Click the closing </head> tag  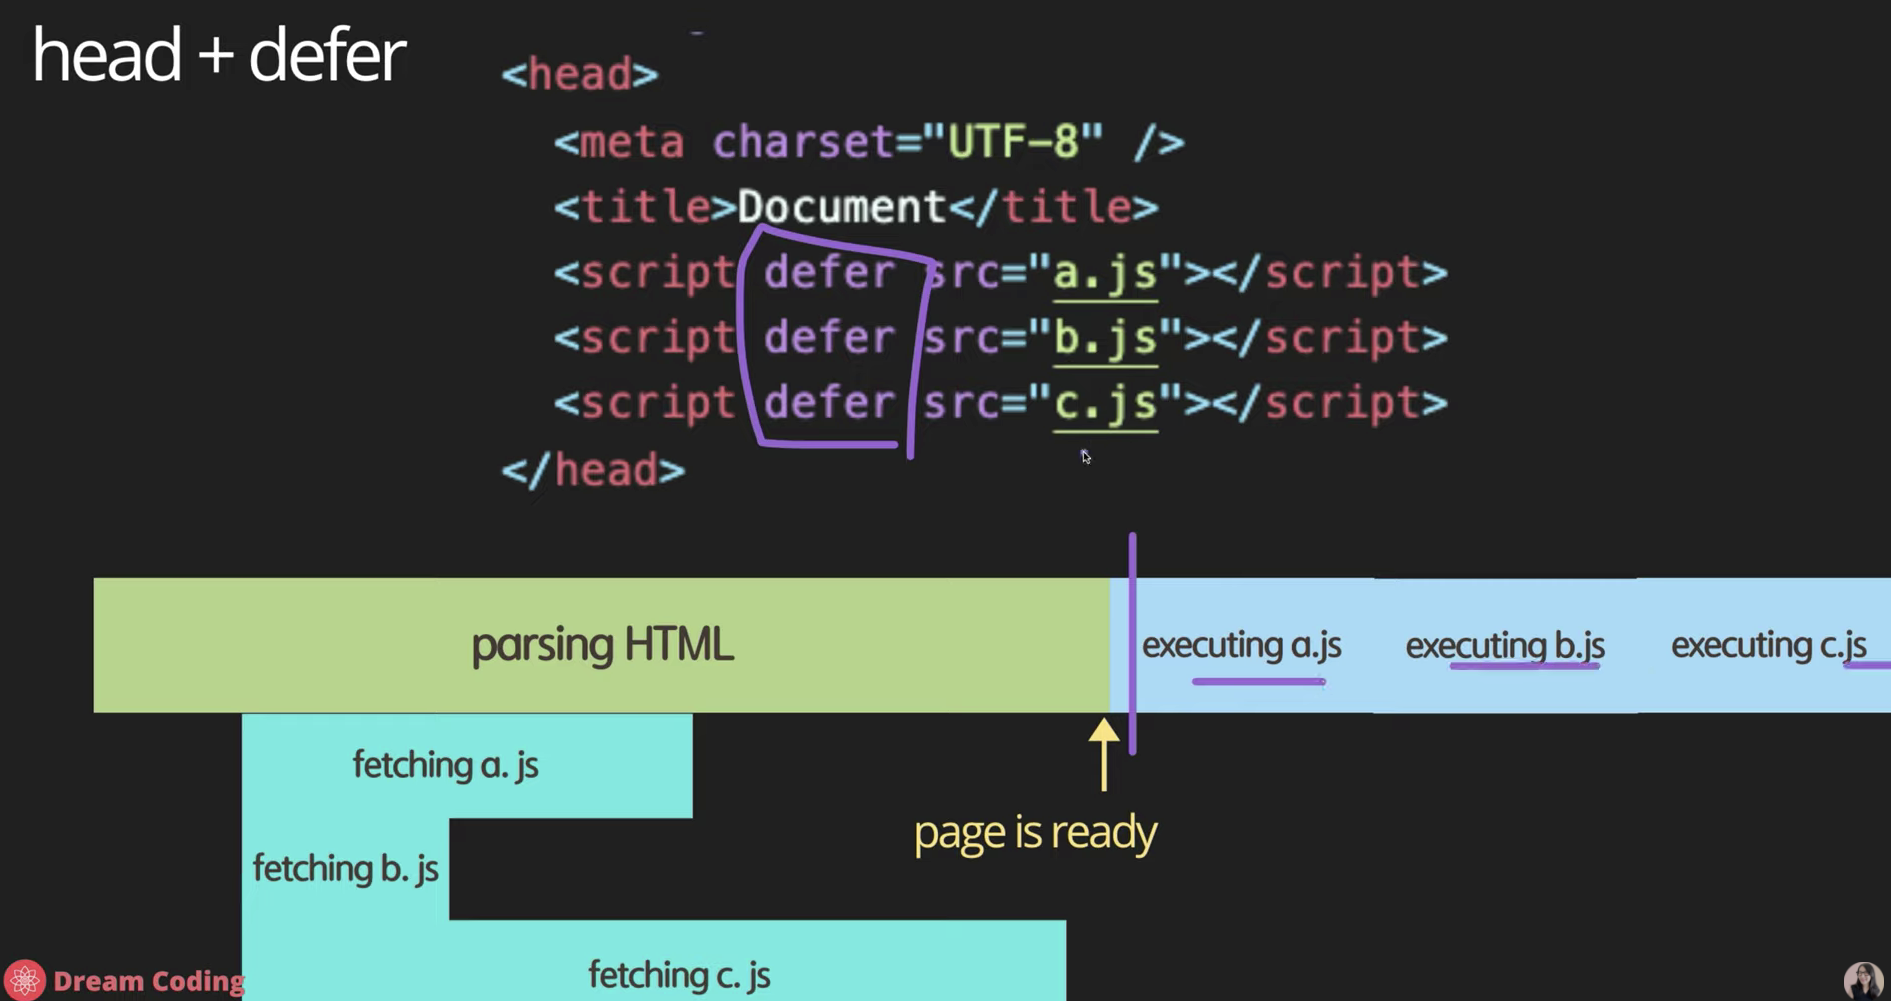click(x=593, y=470)
